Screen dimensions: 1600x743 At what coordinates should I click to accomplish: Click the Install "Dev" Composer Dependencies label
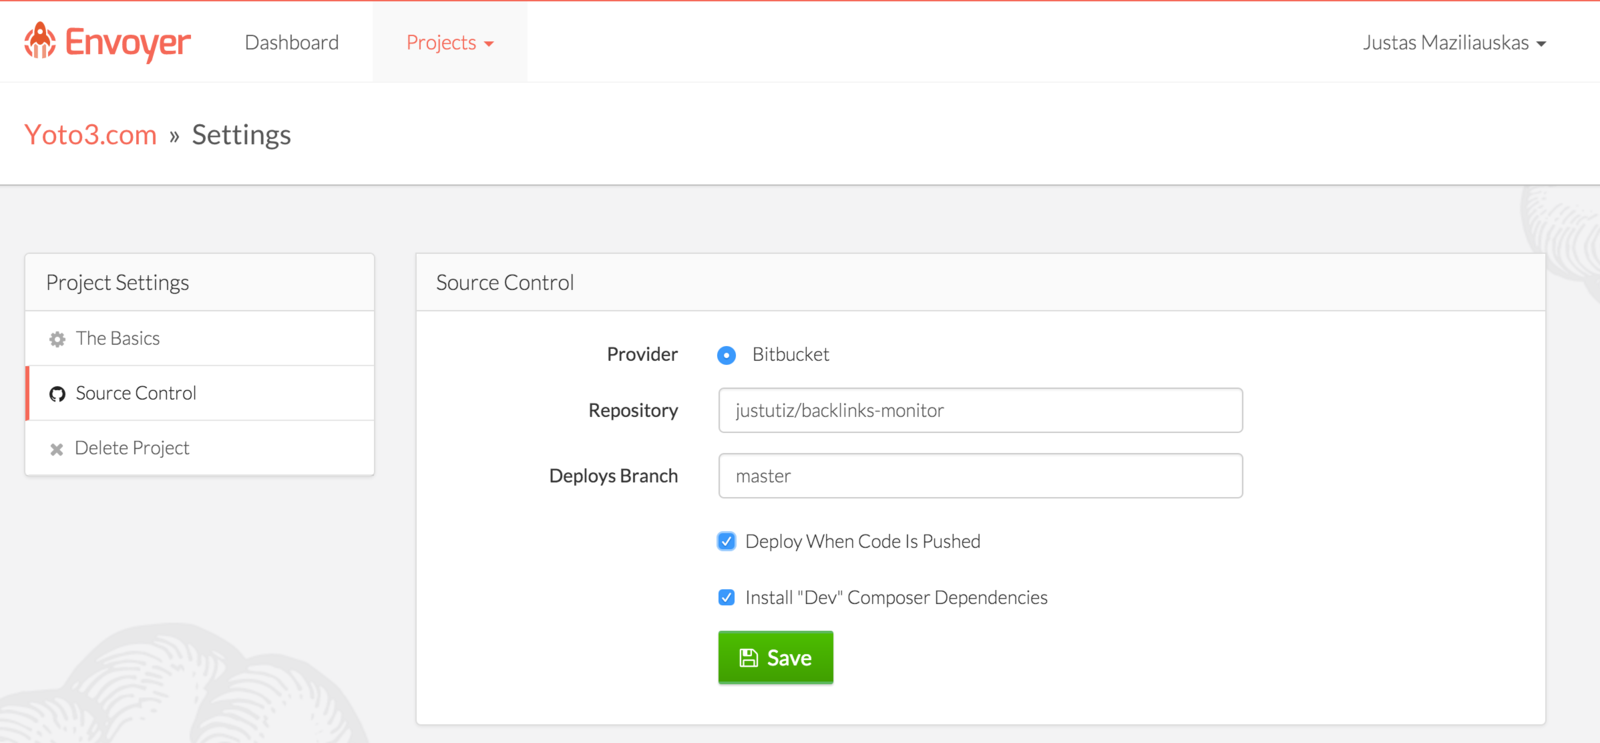click(x=897, y=597)
